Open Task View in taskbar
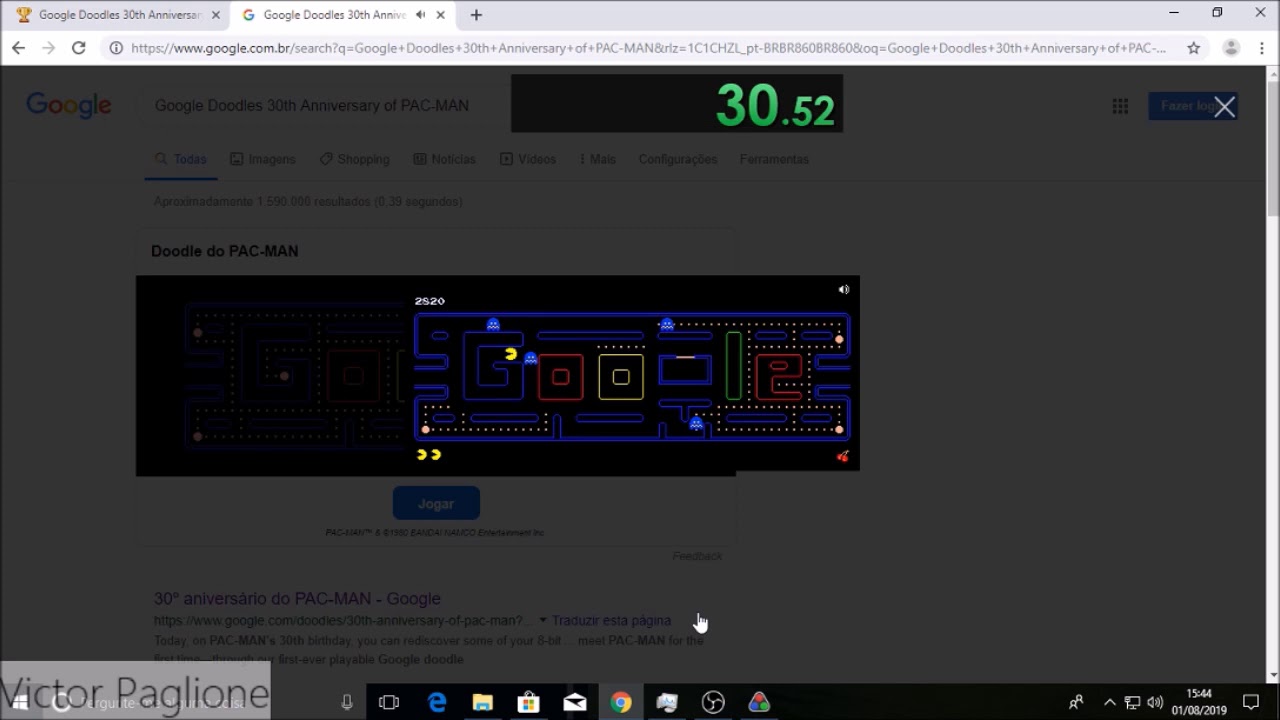Screen dimensions: 1280x720 (389, 703)
